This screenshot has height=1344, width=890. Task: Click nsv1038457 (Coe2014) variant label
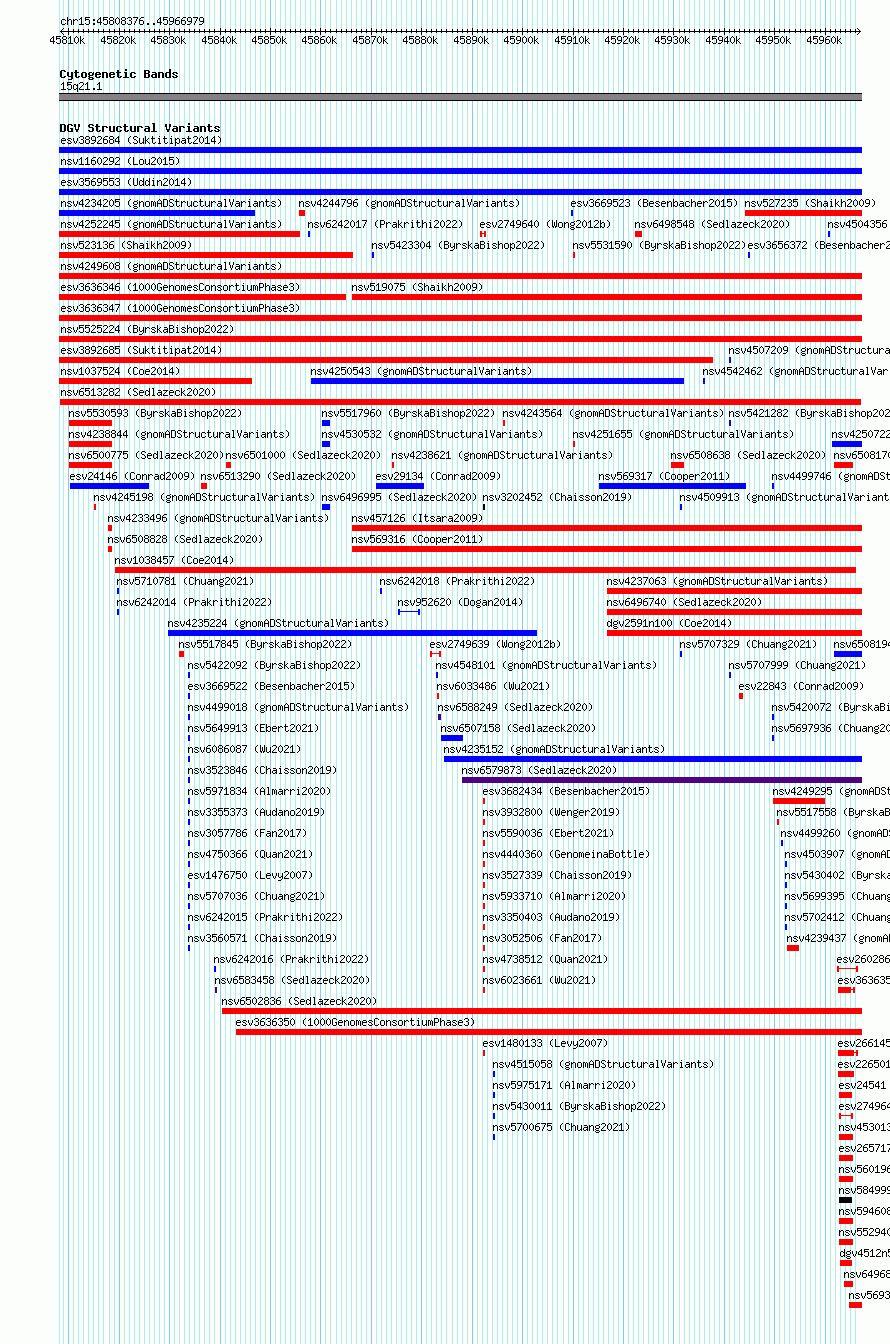pos(175,560)
